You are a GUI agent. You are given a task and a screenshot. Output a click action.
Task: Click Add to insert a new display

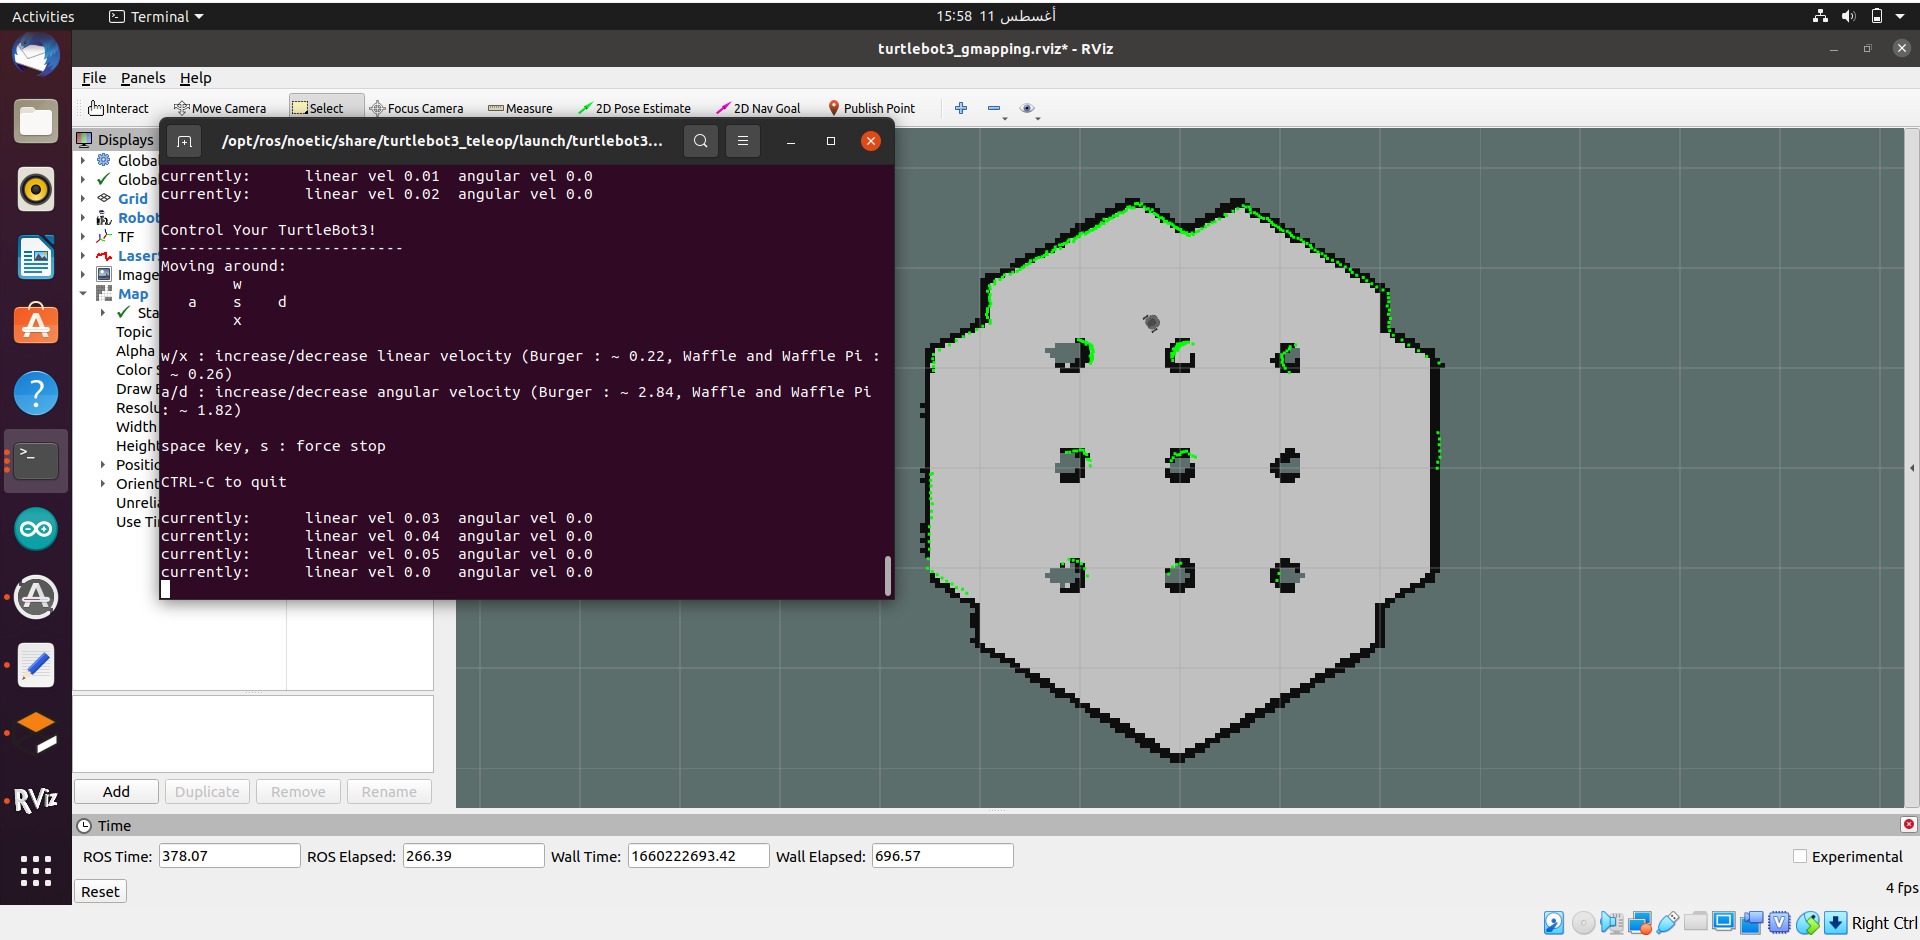tap(115, 791)
